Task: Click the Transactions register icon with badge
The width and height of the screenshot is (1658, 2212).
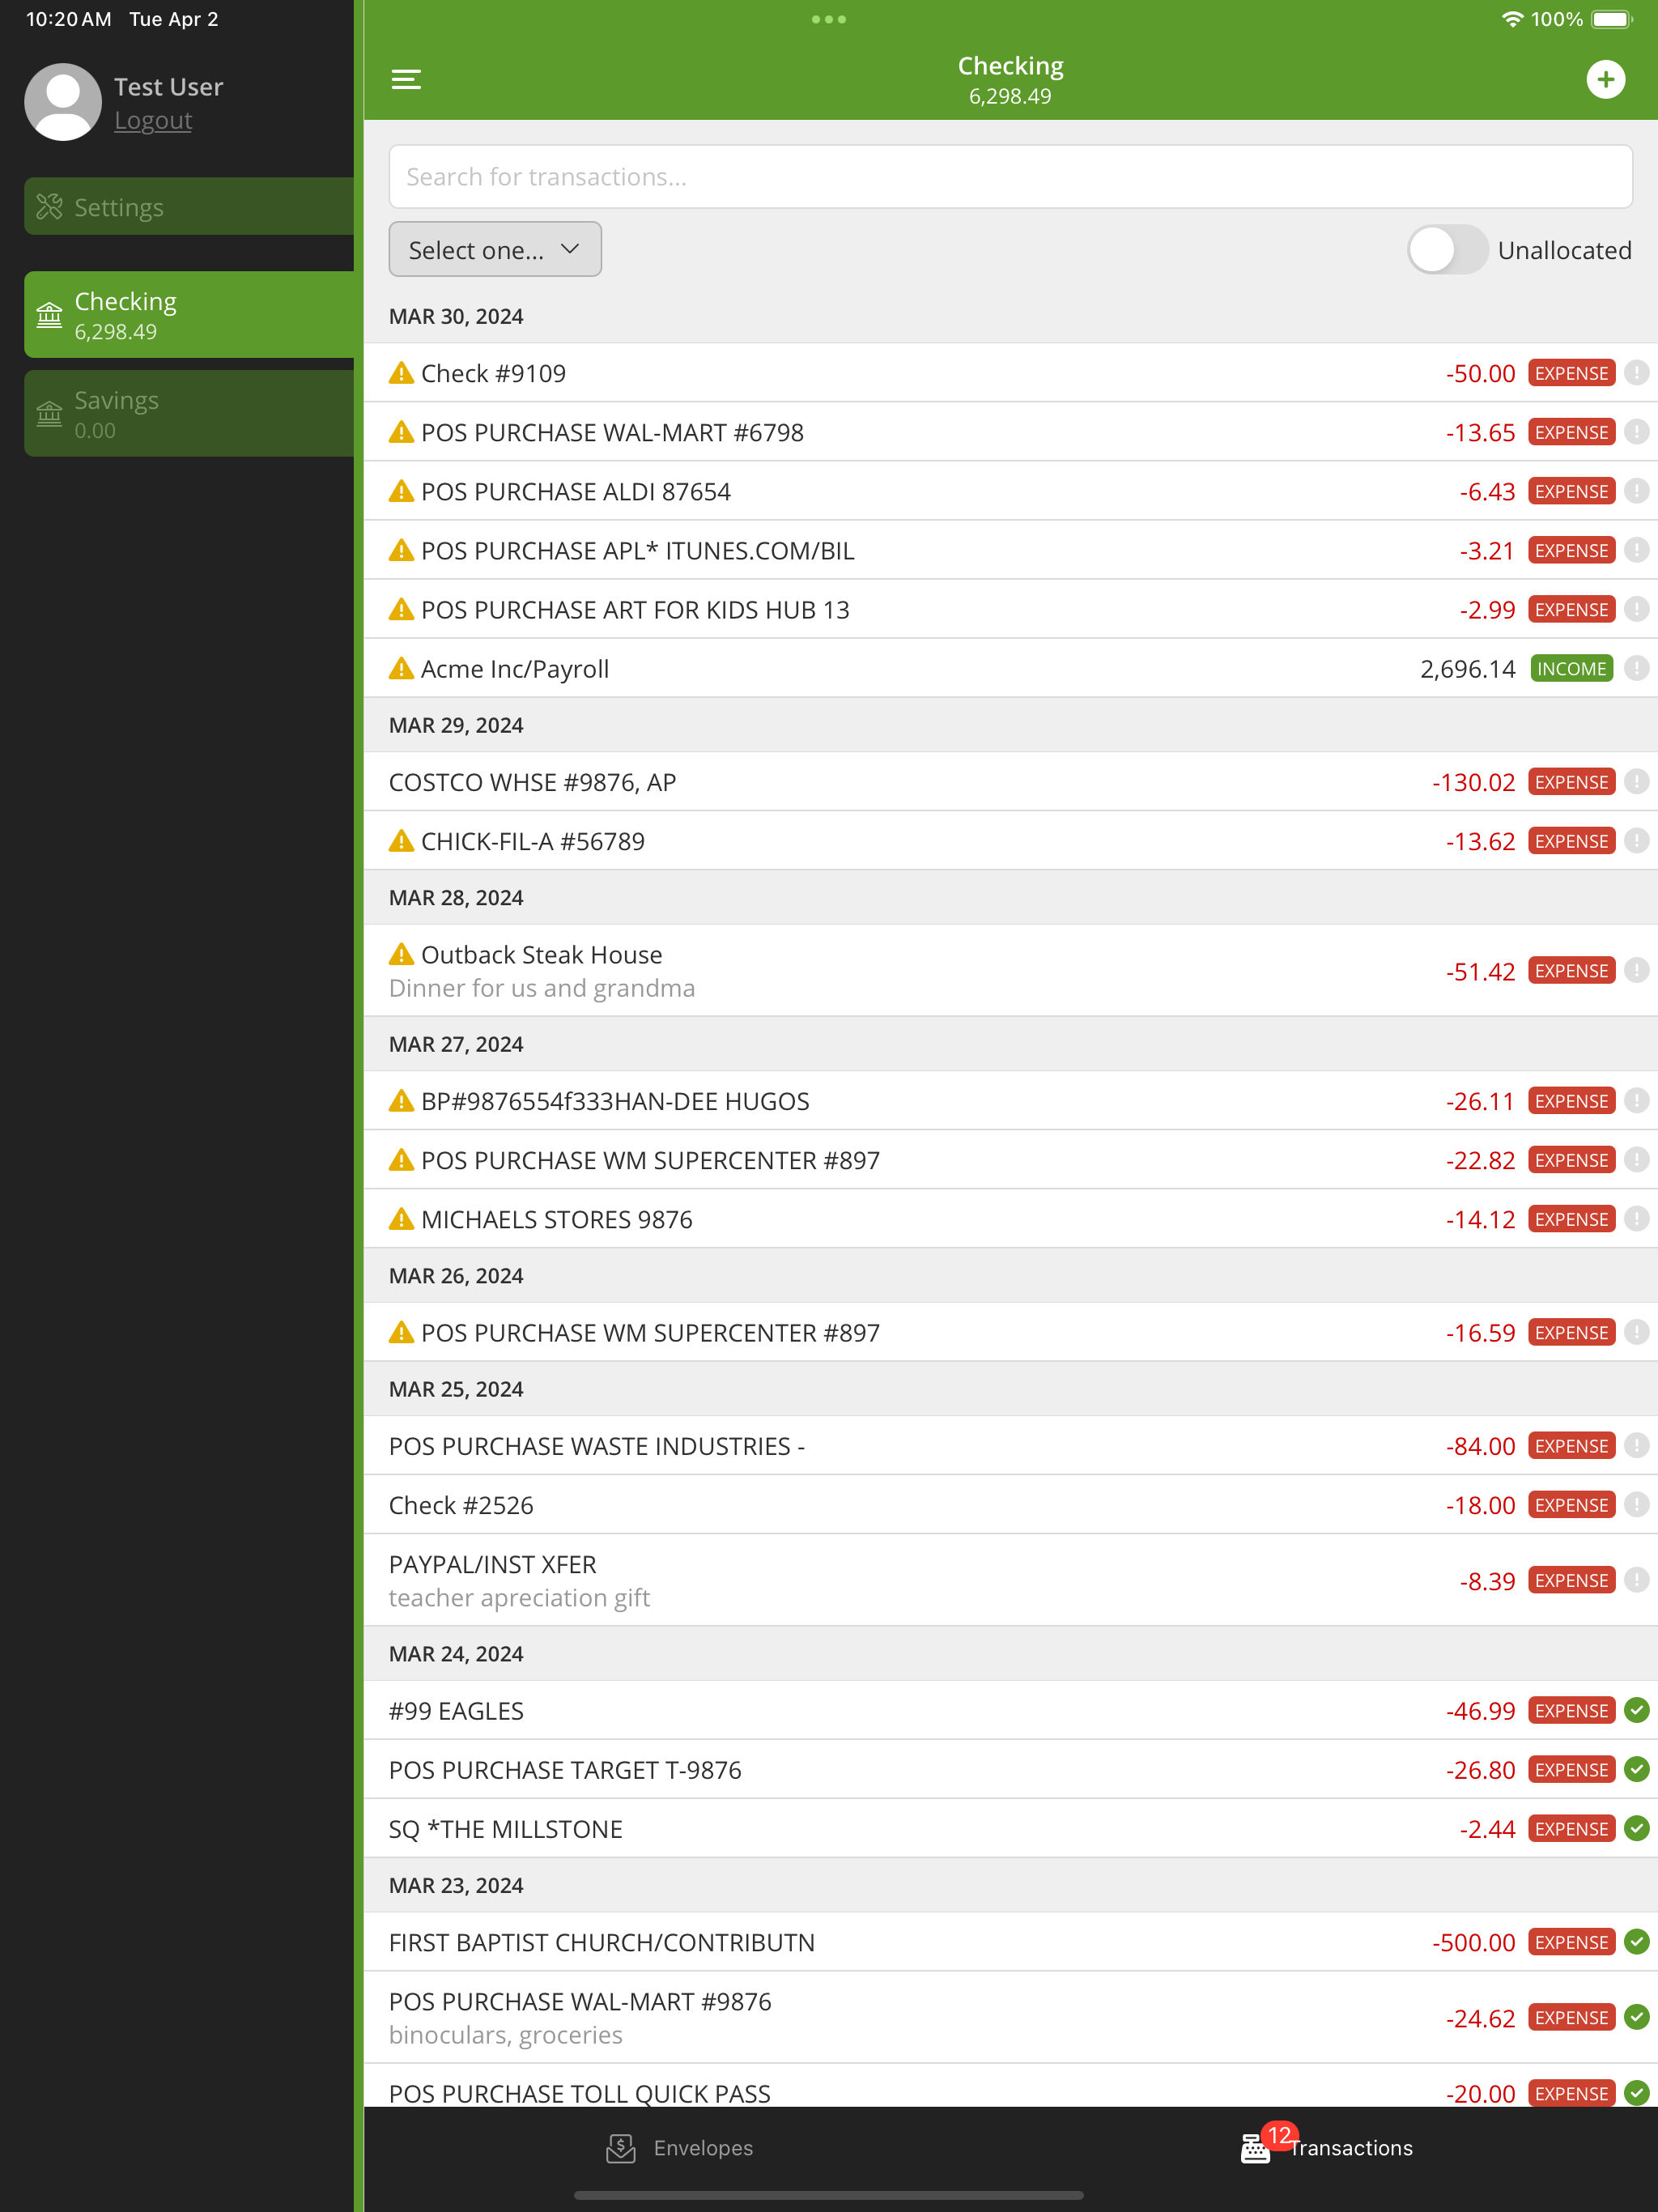Action: pos(1256,2148)
